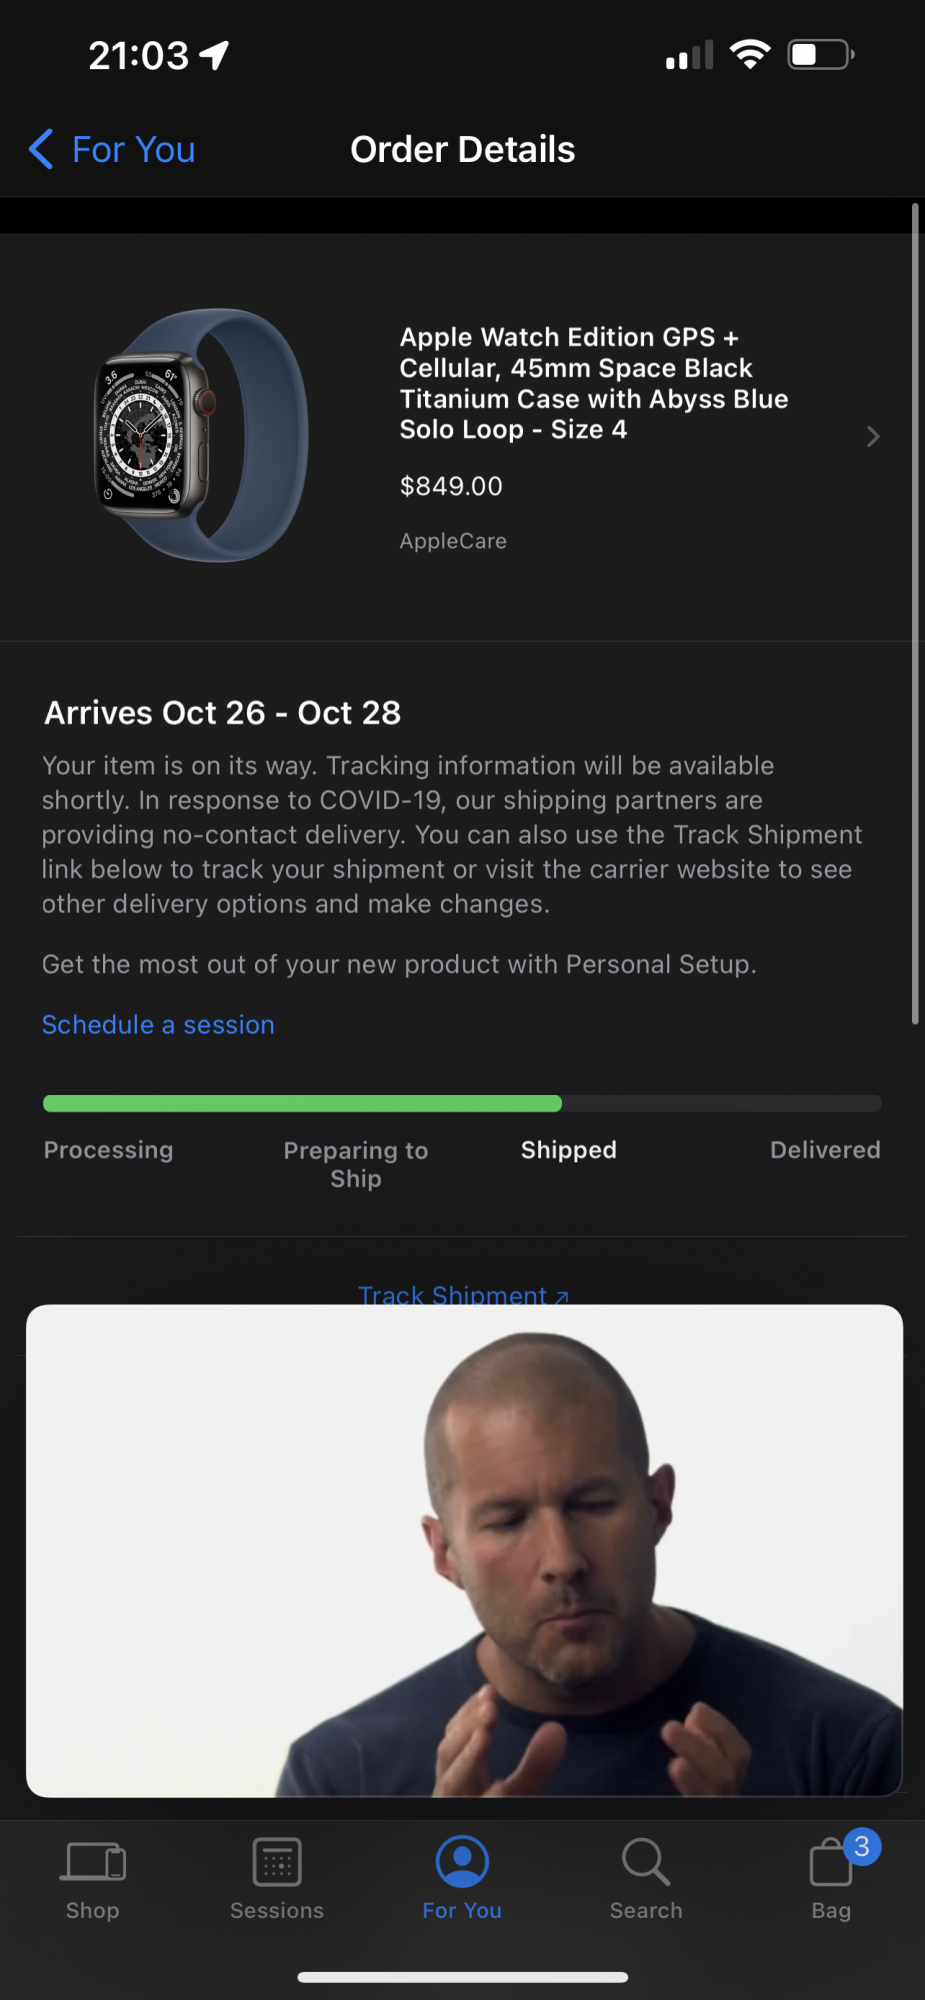Image resolution: width=925 pixels, height=2000 pixels.
Task: Expand product details with right chevron
Action: (x=873, y=436)
